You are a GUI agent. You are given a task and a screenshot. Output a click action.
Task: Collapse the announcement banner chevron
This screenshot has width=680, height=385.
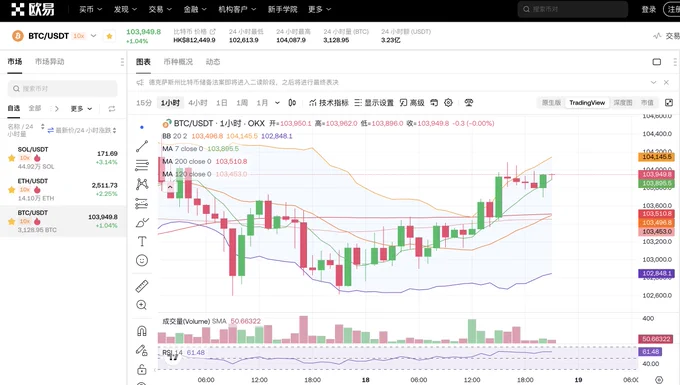click(653, 82)
